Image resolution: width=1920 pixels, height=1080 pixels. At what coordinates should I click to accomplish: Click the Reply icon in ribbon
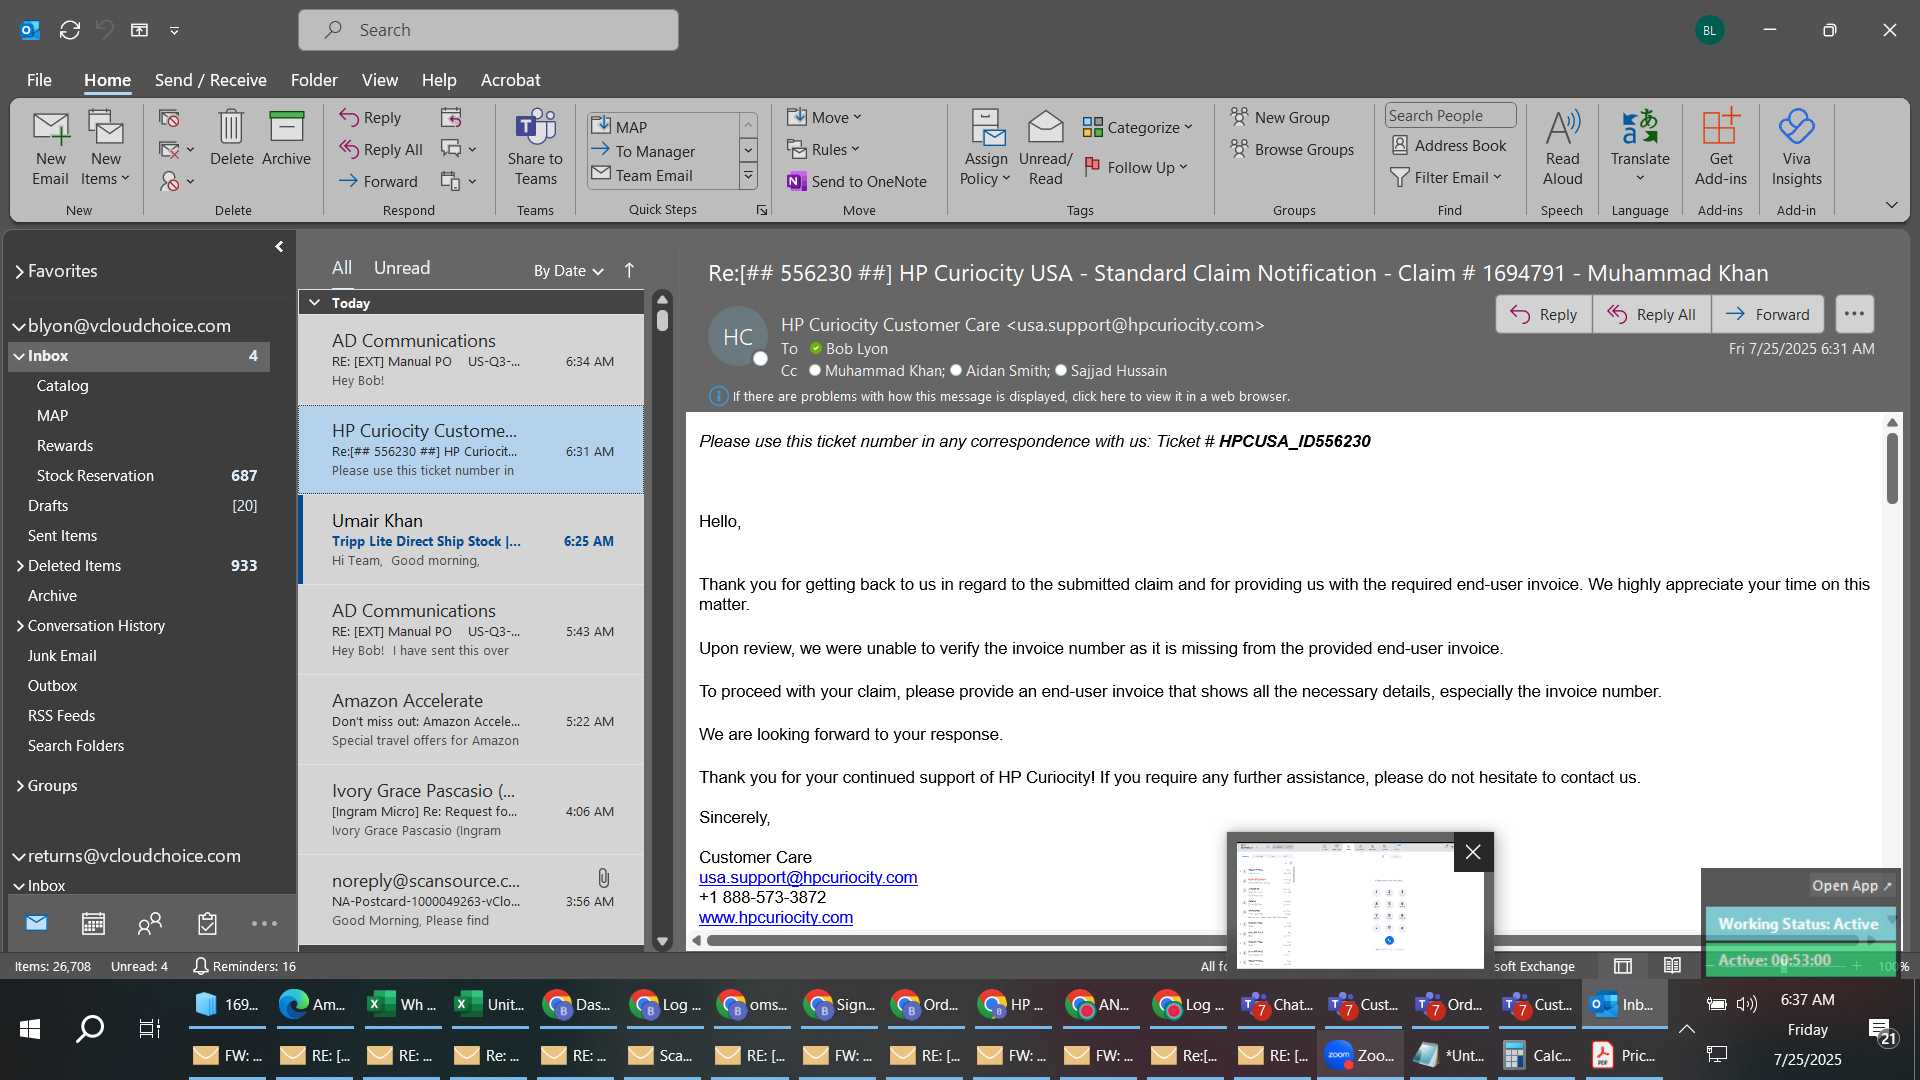370,117
